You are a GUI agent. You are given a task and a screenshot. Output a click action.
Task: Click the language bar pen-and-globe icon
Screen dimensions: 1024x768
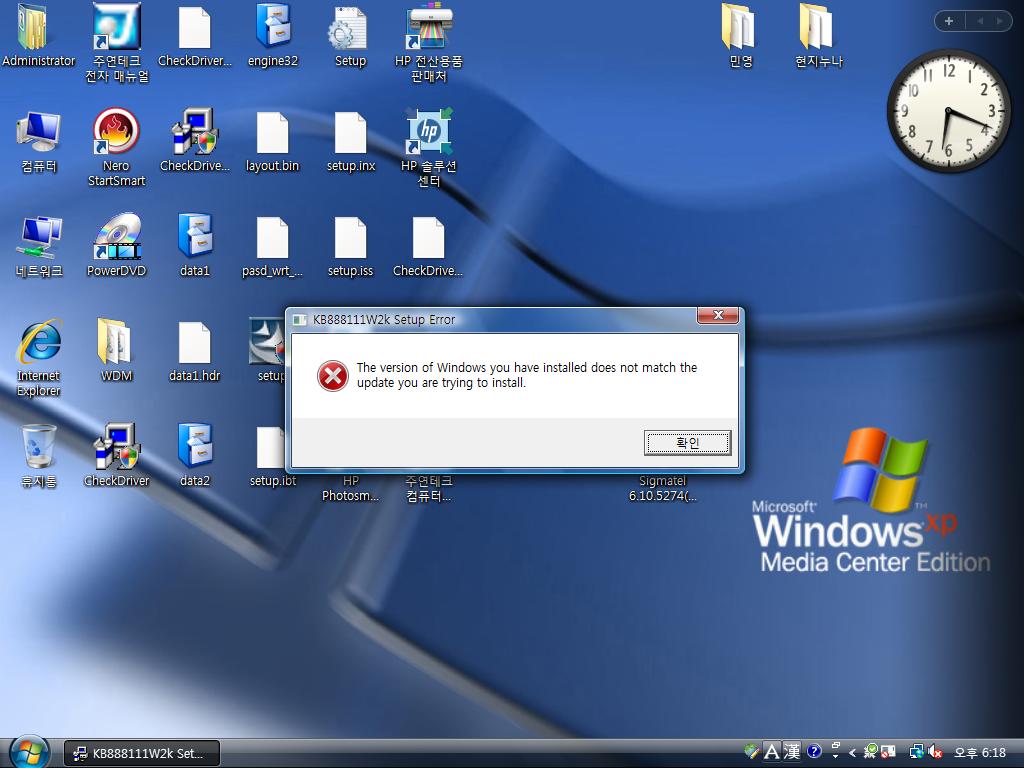point(752,752)
